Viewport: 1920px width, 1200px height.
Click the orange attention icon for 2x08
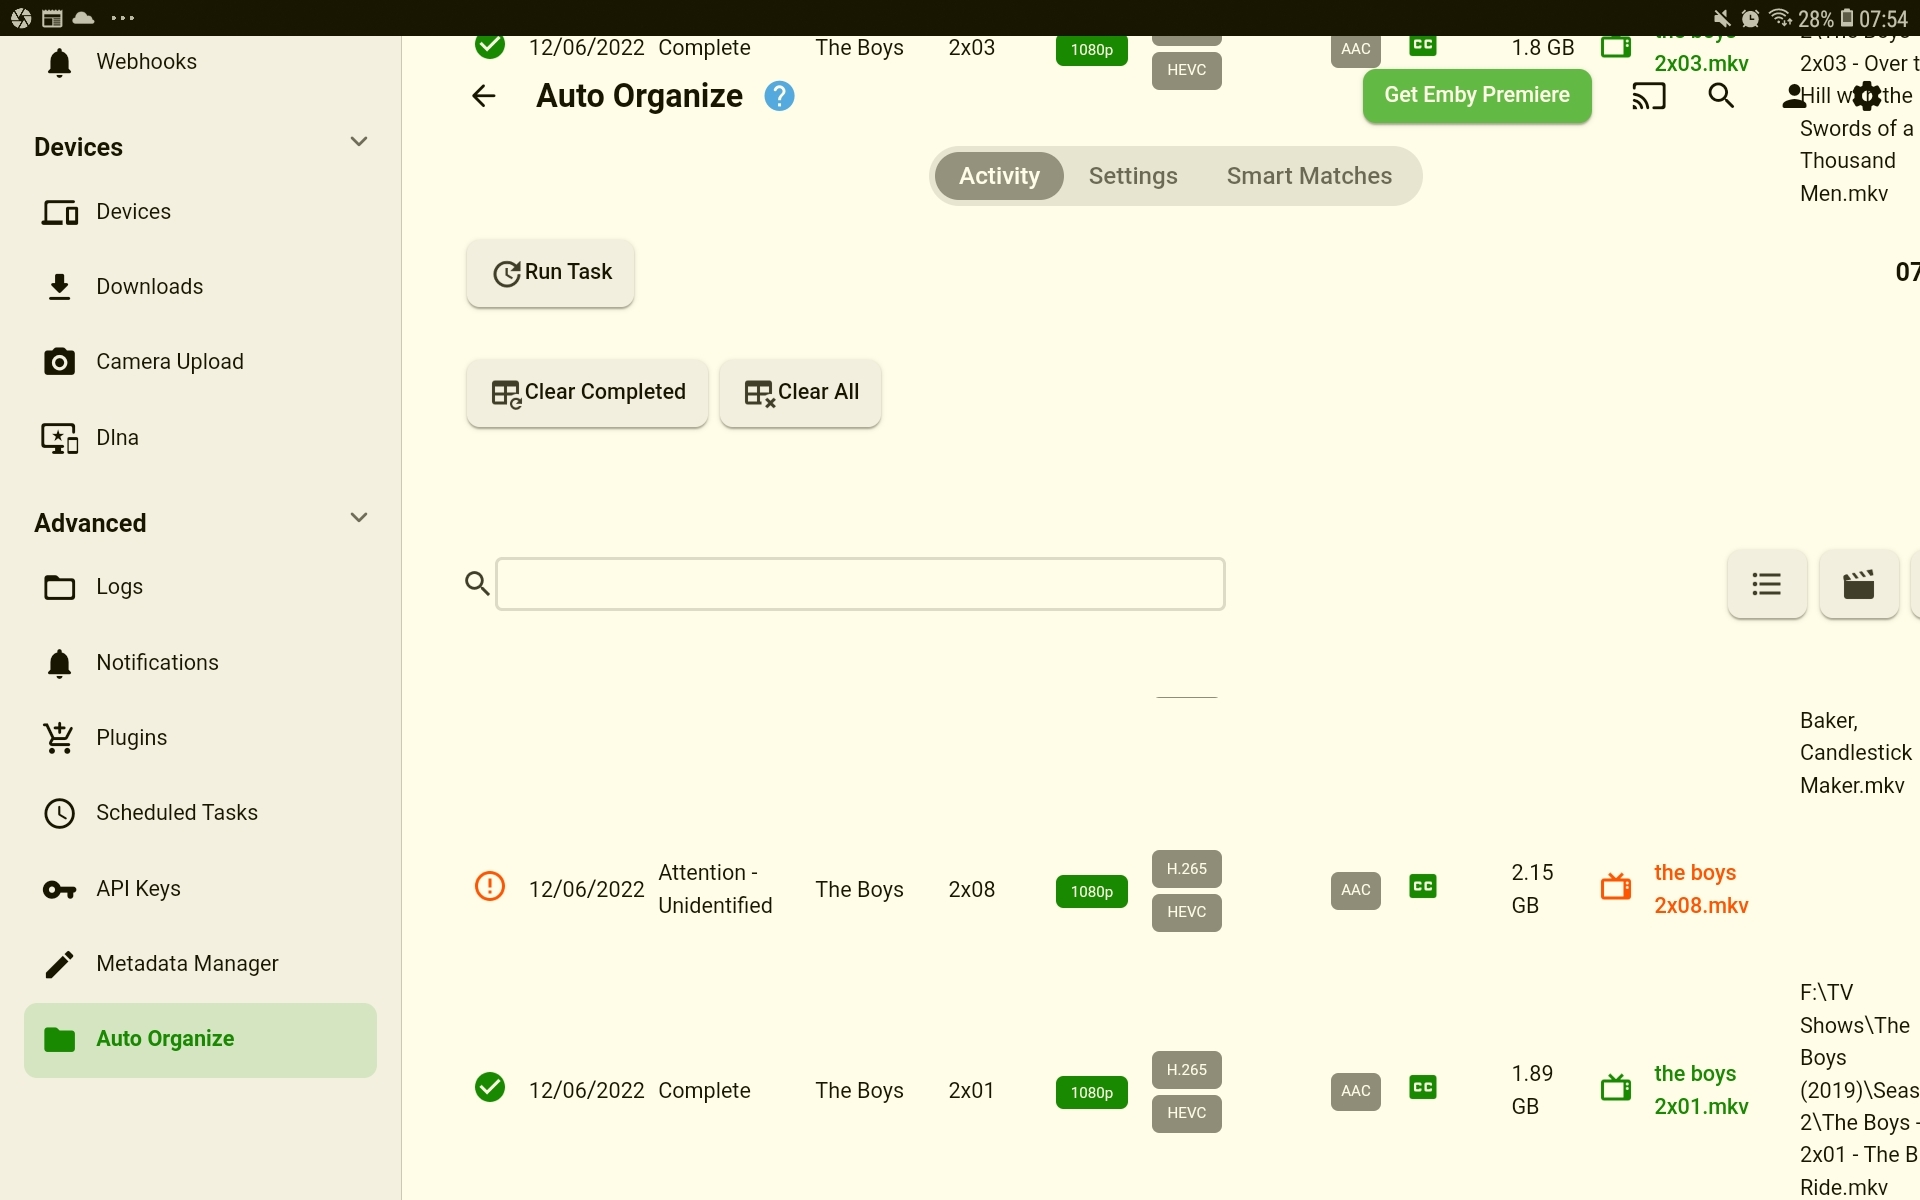click(490, 887)
